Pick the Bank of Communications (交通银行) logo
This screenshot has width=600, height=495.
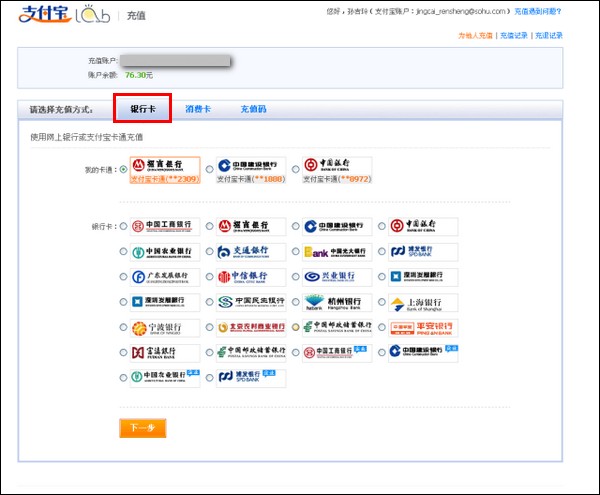[x=251, y=252]
